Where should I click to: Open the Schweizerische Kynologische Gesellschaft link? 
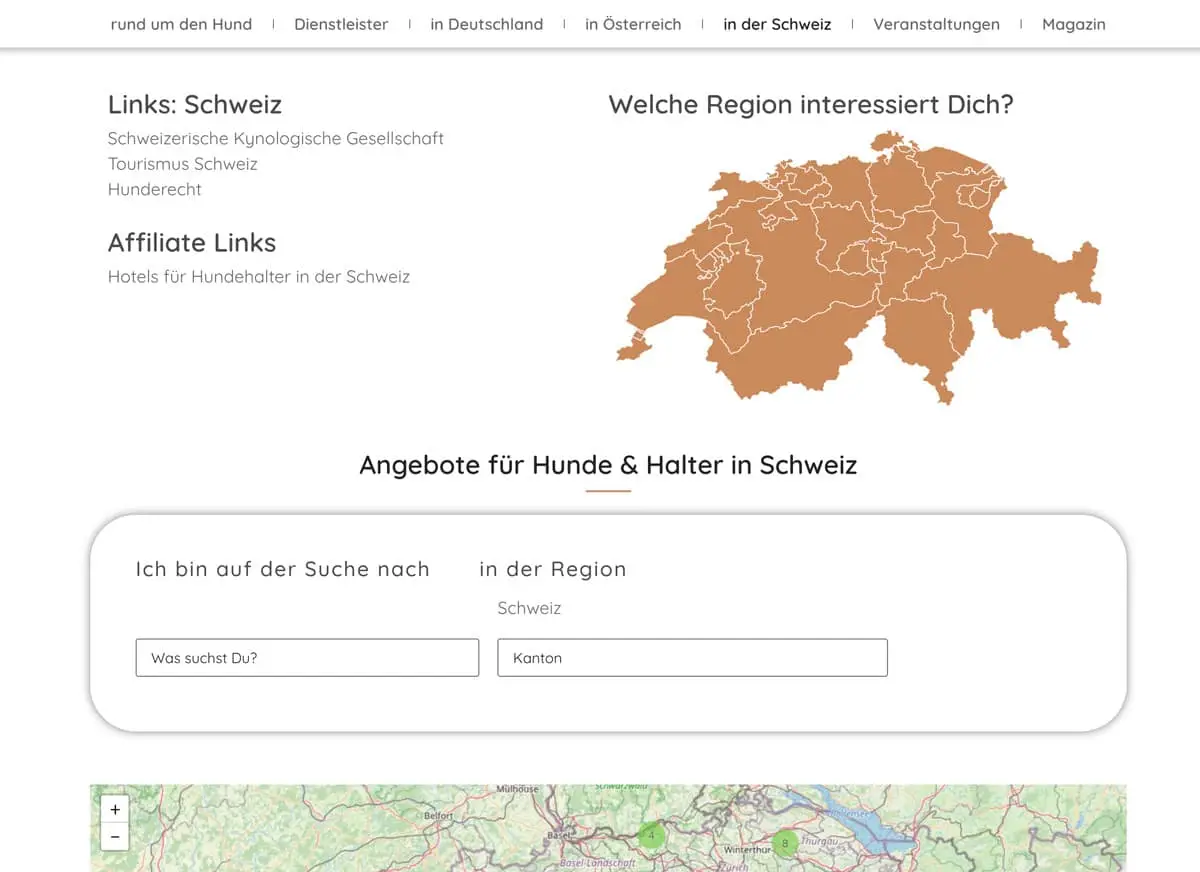pyautogui.click(x=275, y=138)
